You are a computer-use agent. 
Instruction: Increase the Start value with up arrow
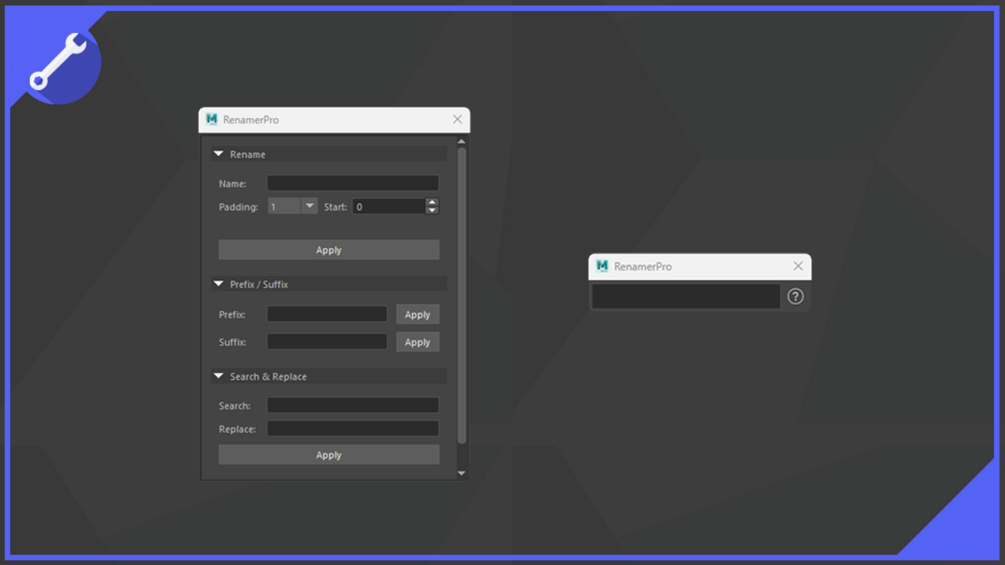point(432,202)
